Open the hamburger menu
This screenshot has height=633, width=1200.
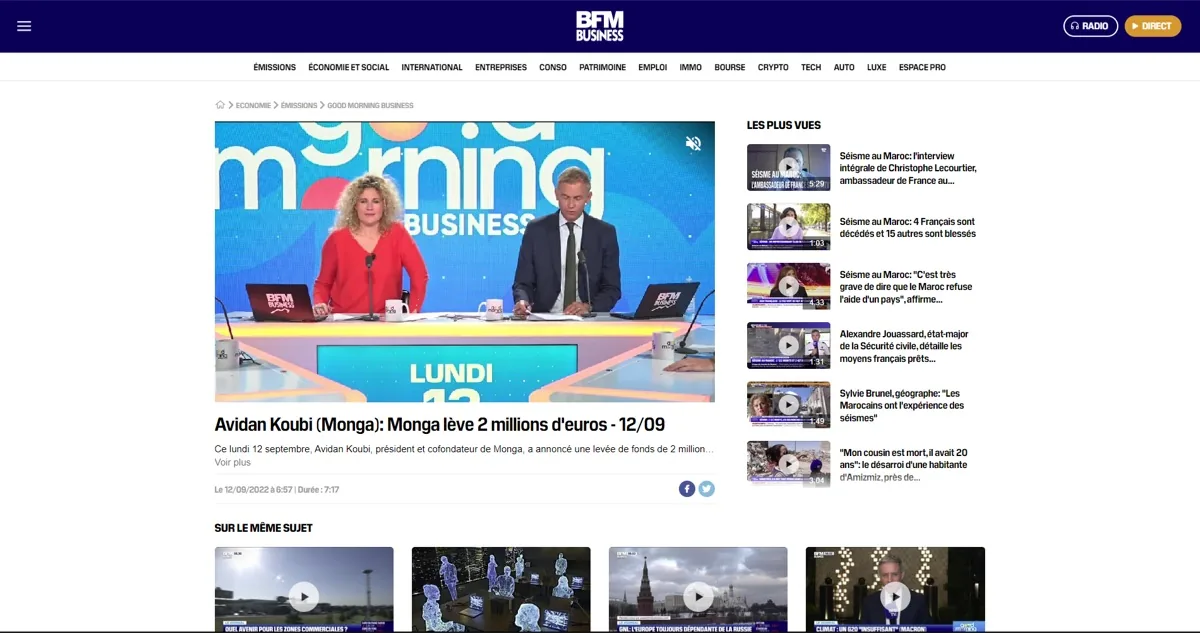(x=24, y=26)
